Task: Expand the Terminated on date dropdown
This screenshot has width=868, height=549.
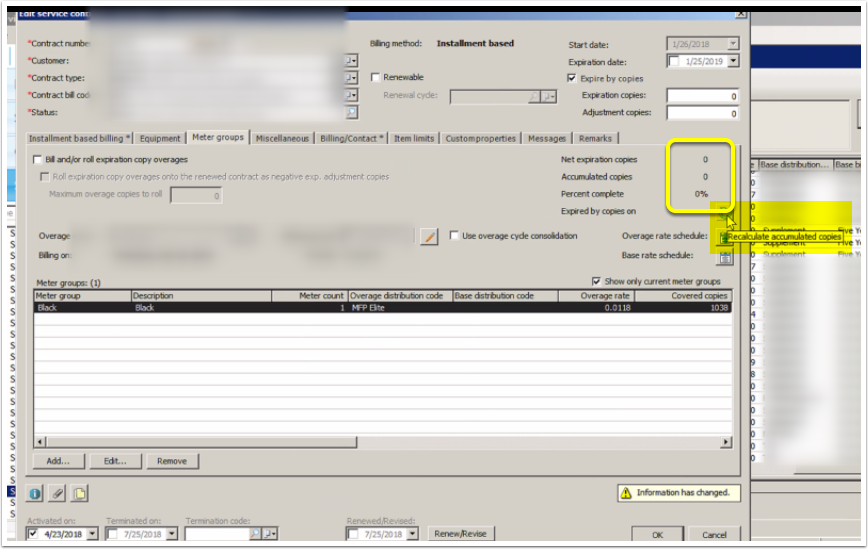Action: pyautogui.click(x=172, y=534)
